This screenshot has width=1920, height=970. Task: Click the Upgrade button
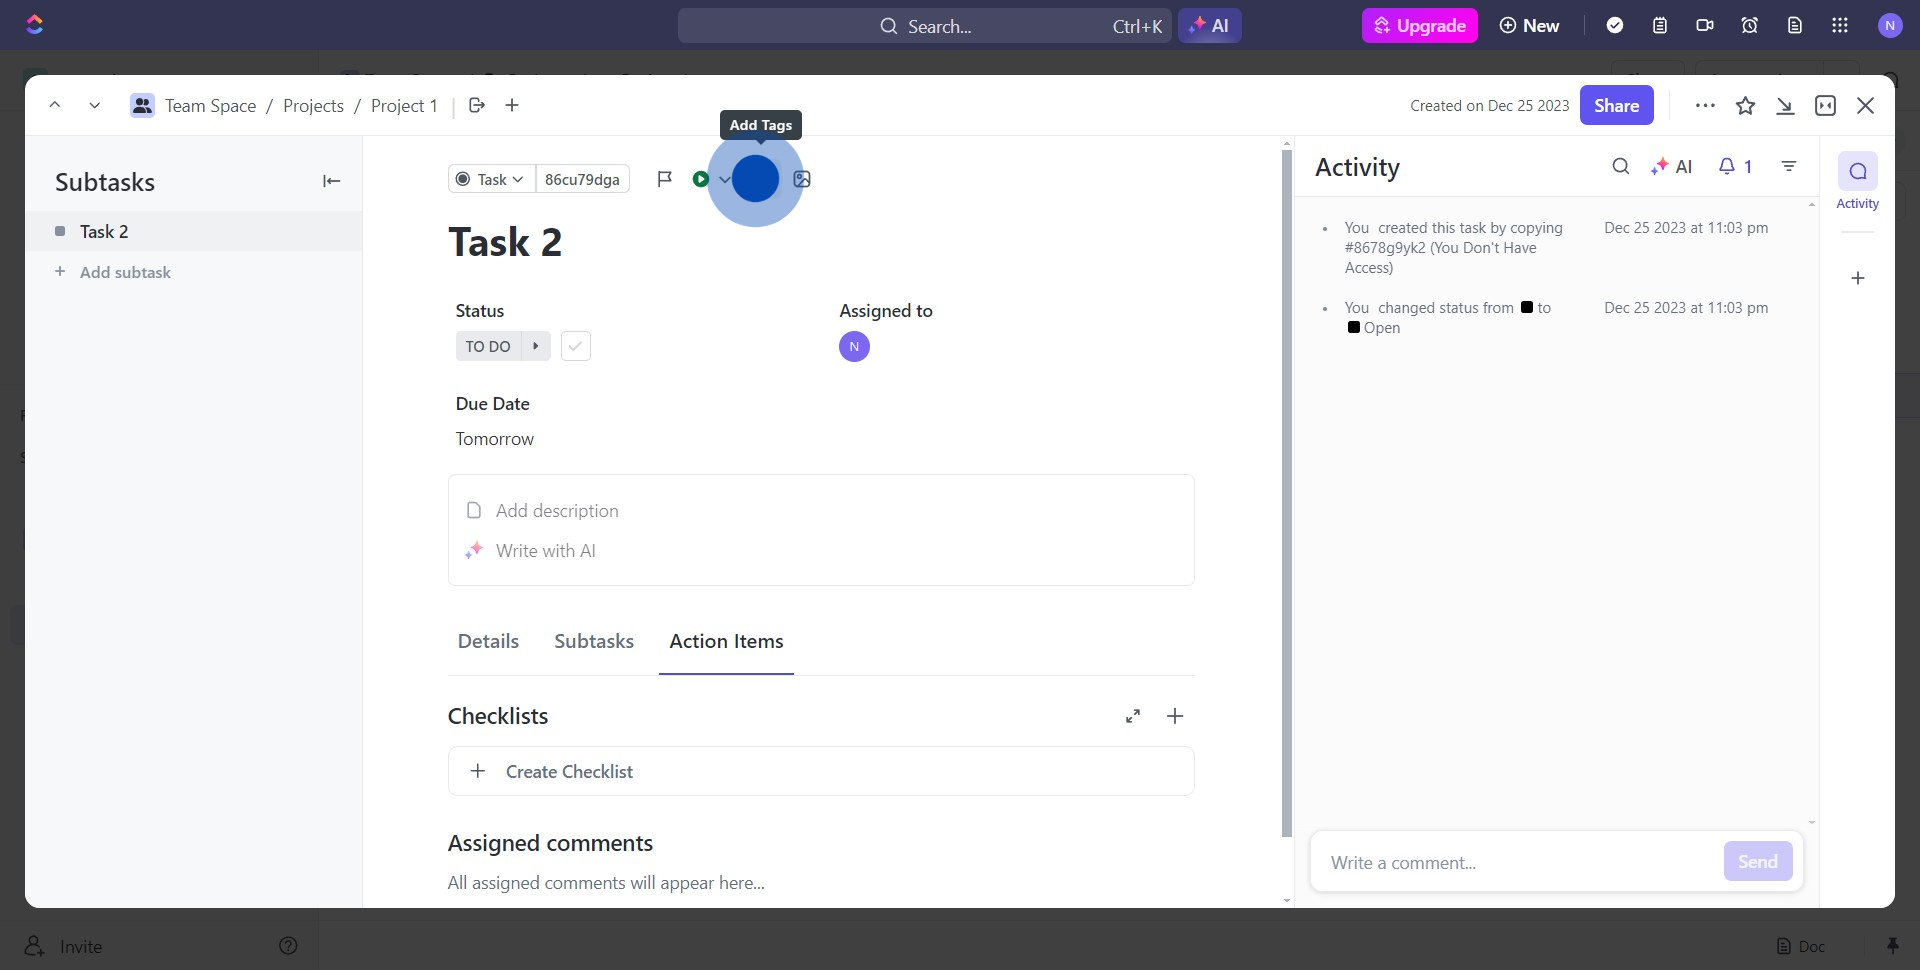pyautogui.click(x=1419, y=26)
